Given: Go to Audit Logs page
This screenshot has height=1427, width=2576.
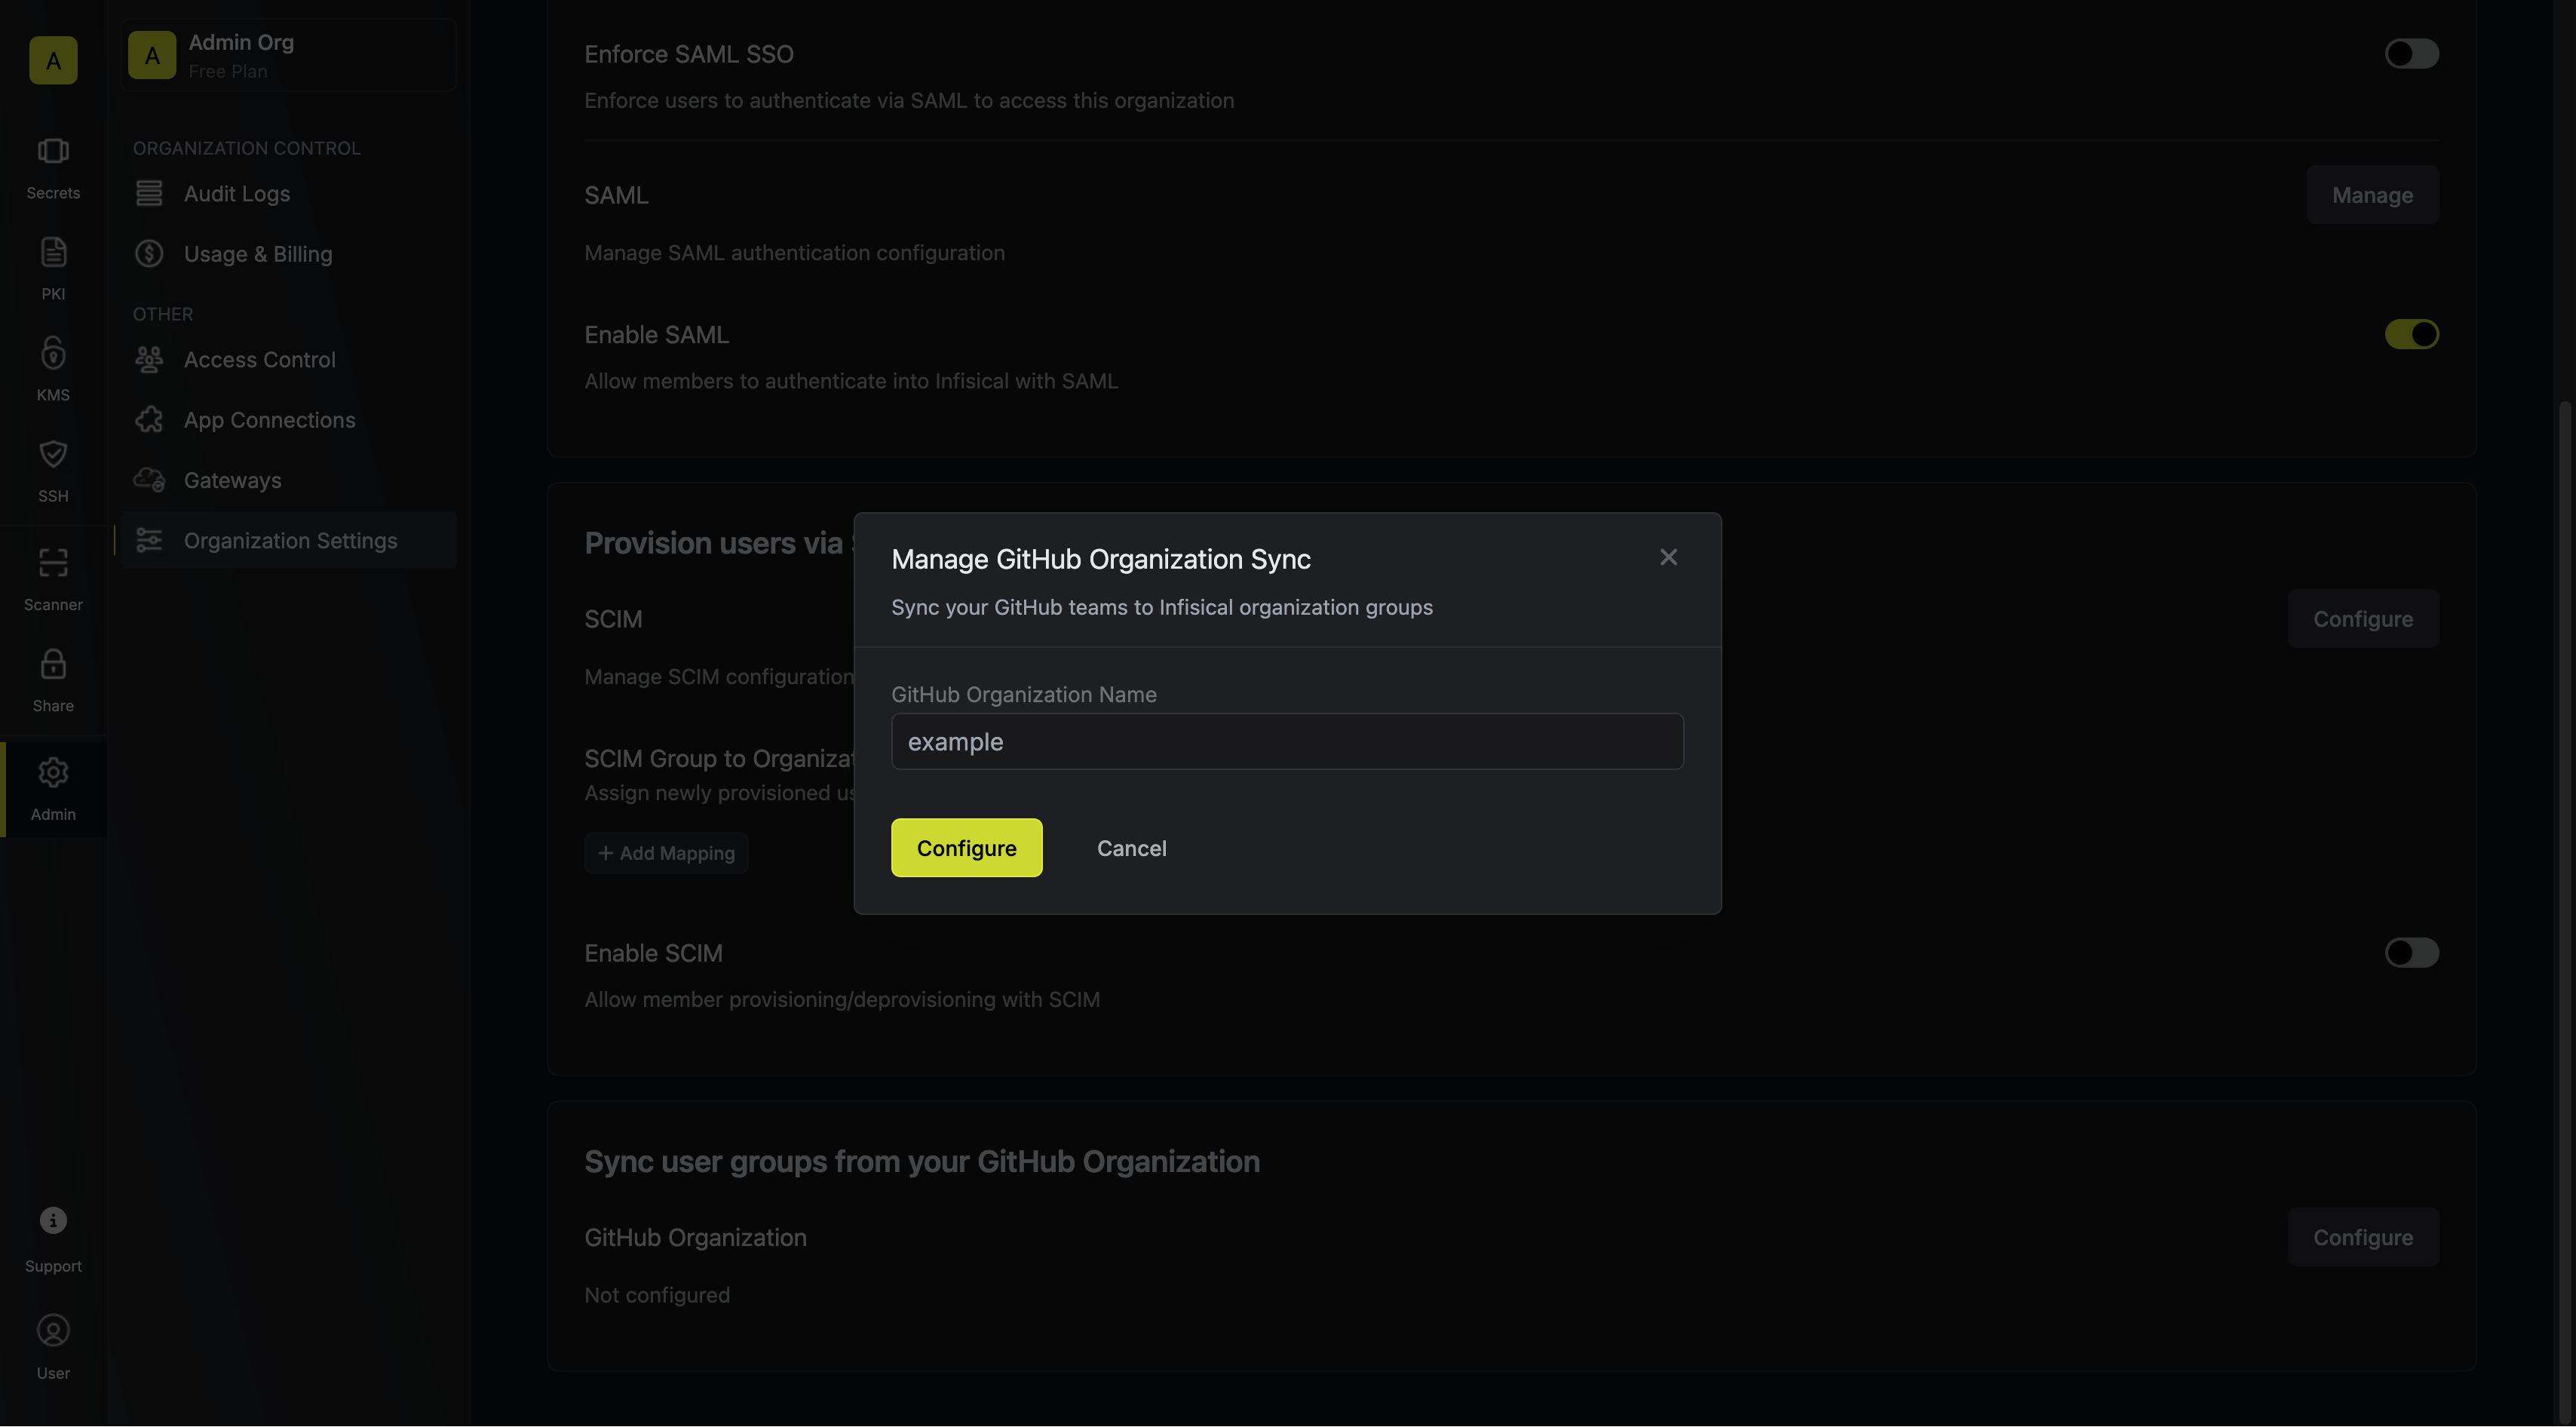Looking at the screenshot, I should (x=289, y=193).
